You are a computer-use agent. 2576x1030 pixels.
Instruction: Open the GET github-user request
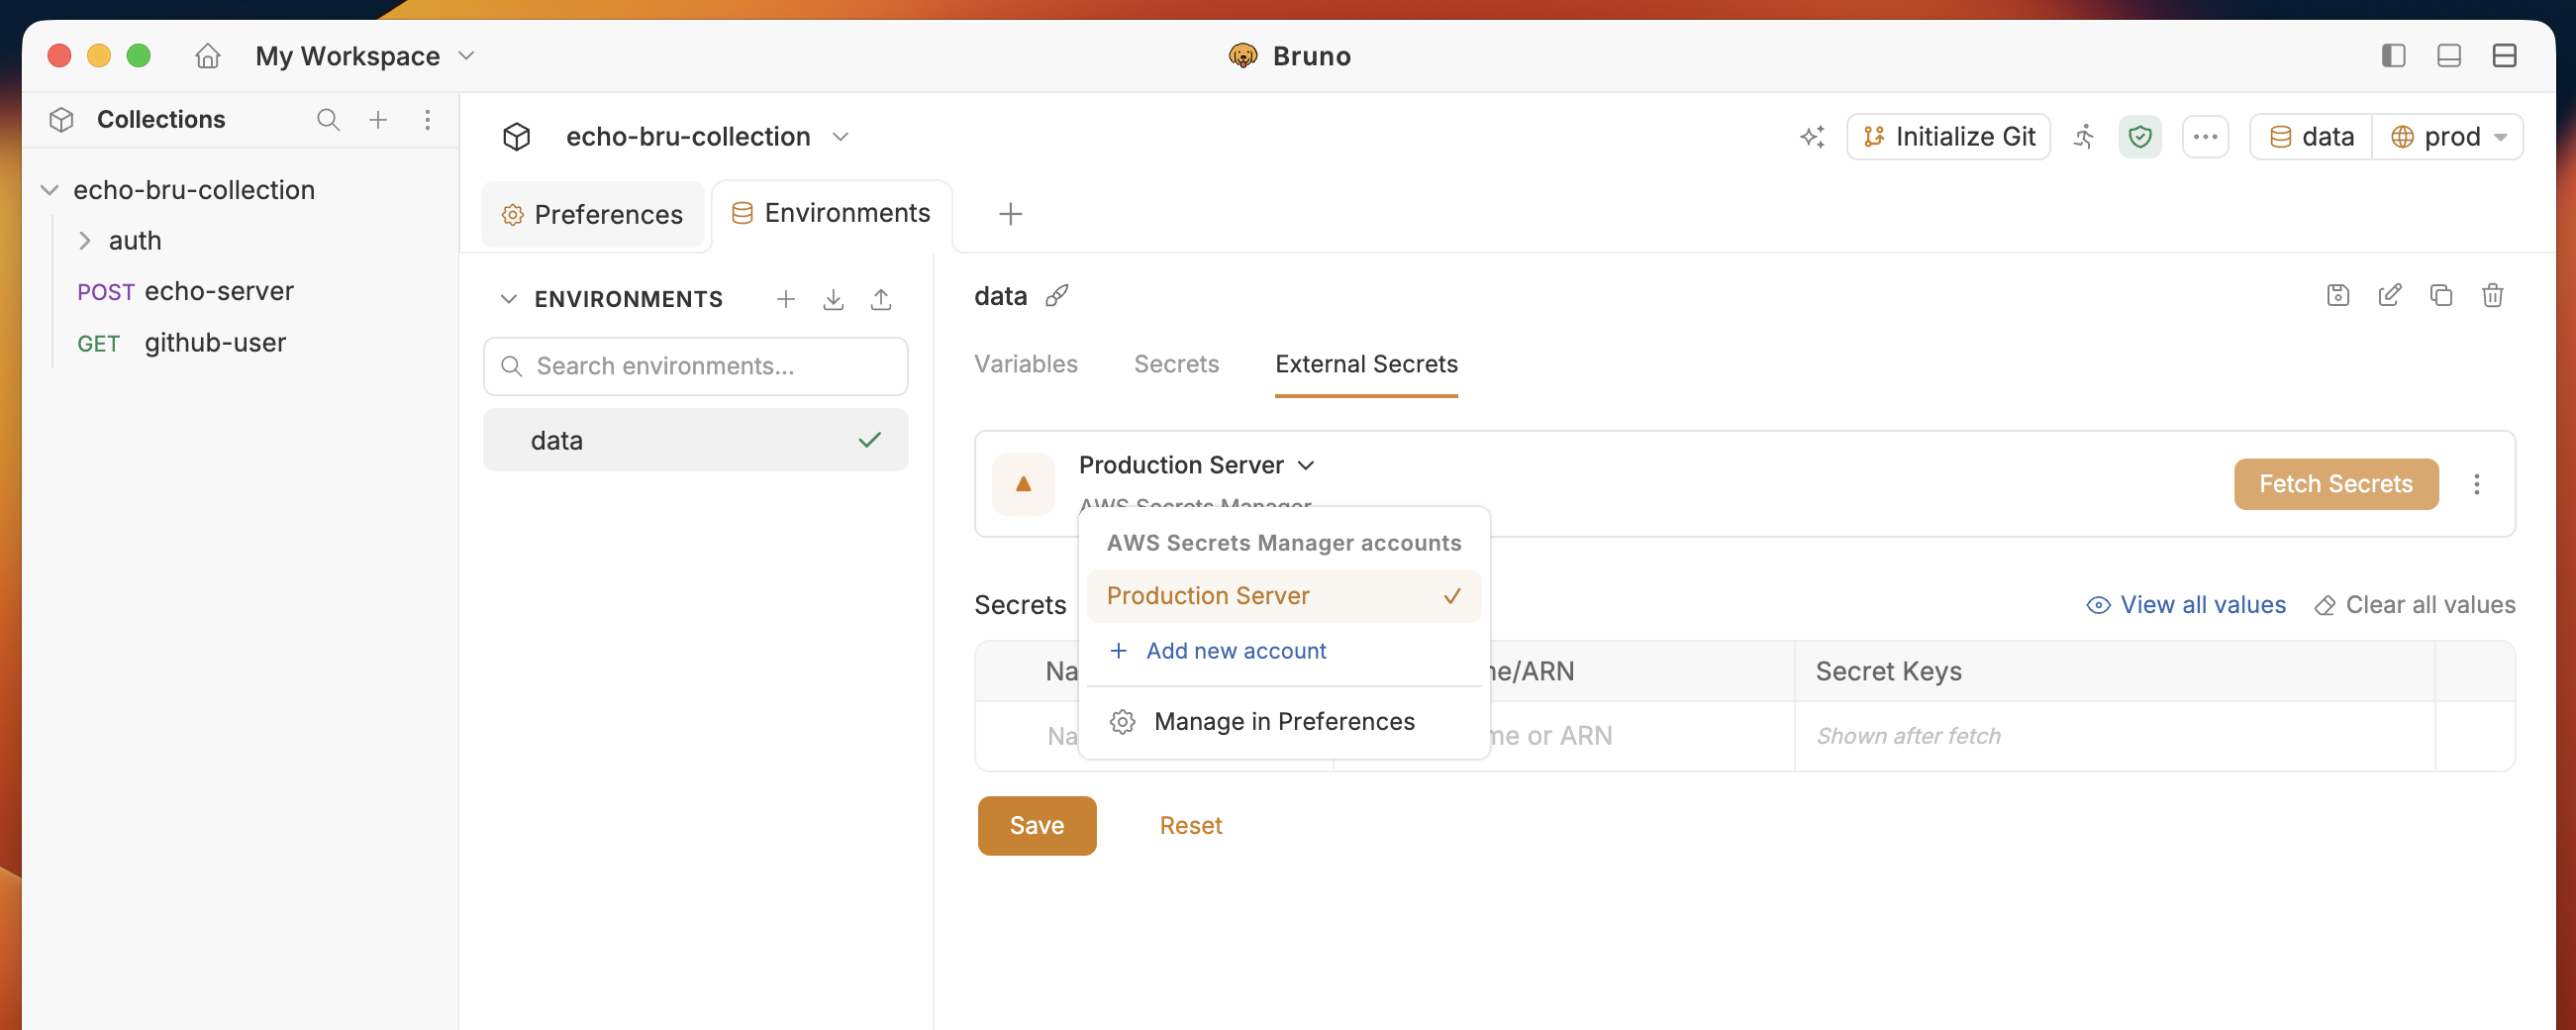[x=181, y=343]
